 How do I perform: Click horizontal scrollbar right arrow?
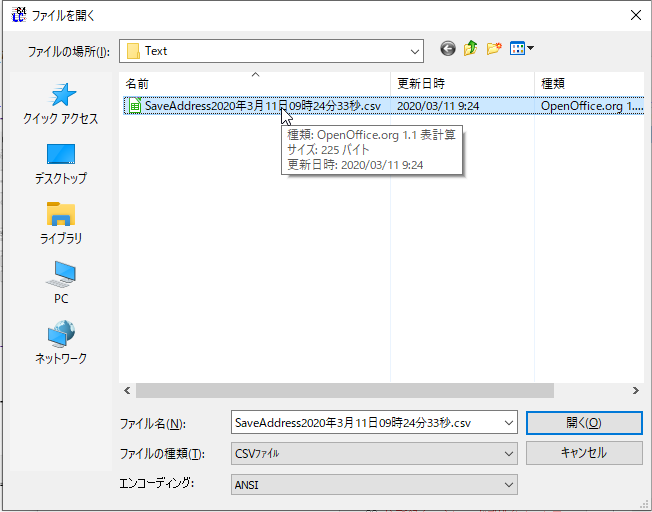(x=635, y=391)
